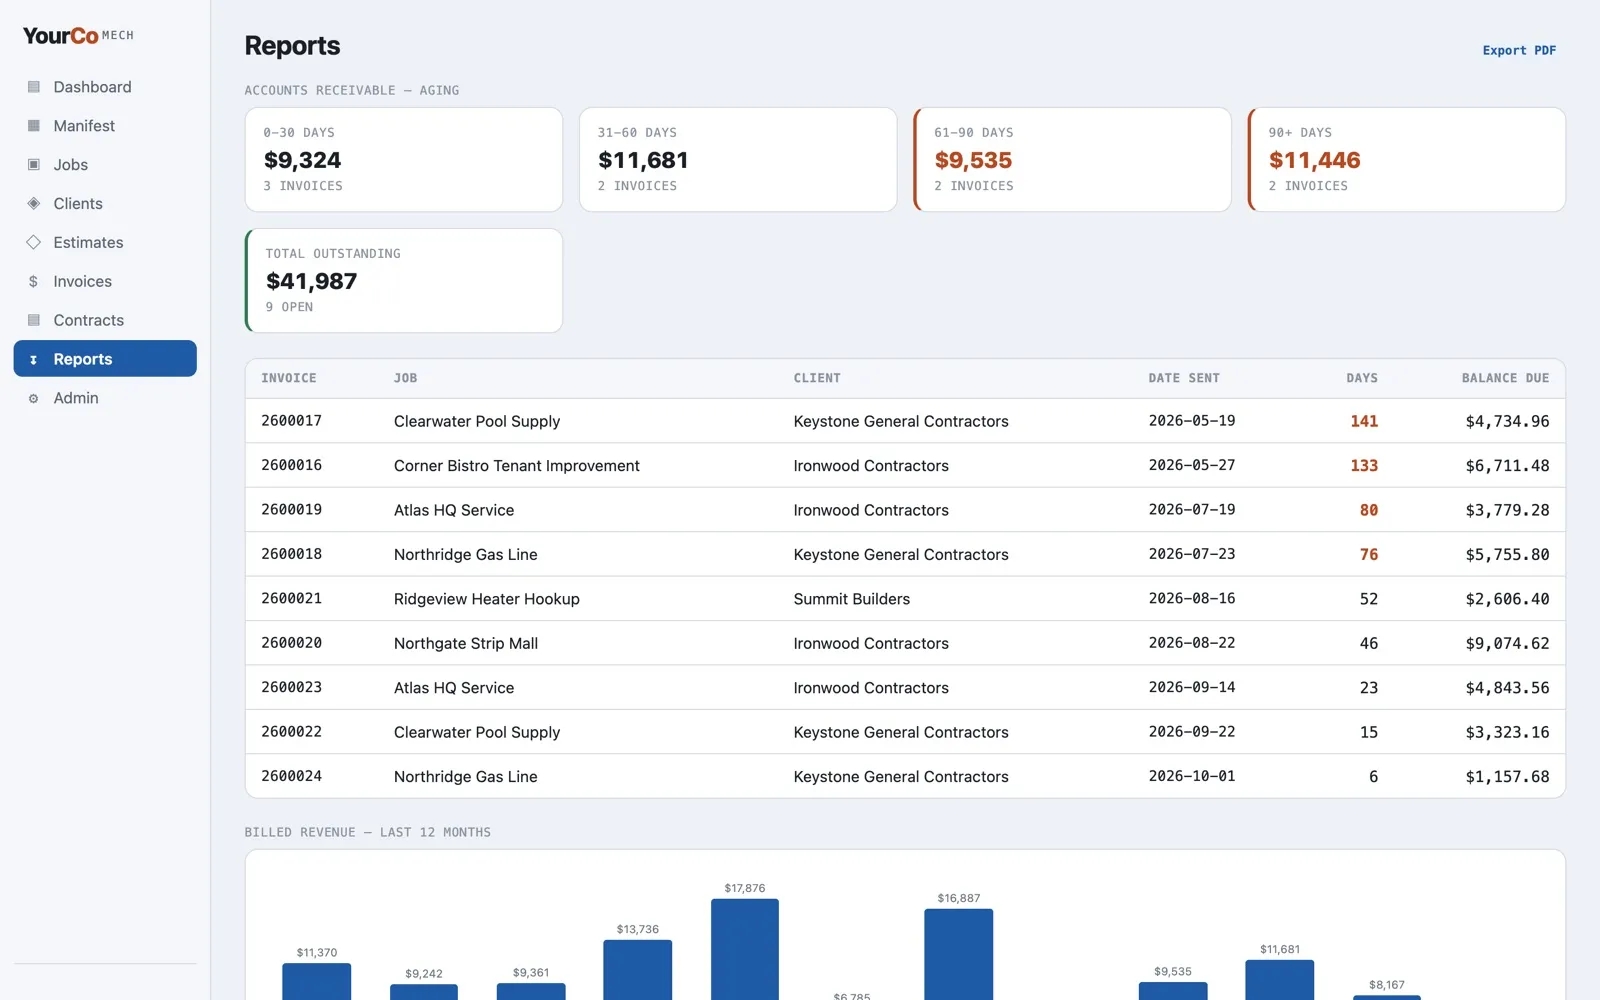Open the Dashboard menu item

(105, 87)
